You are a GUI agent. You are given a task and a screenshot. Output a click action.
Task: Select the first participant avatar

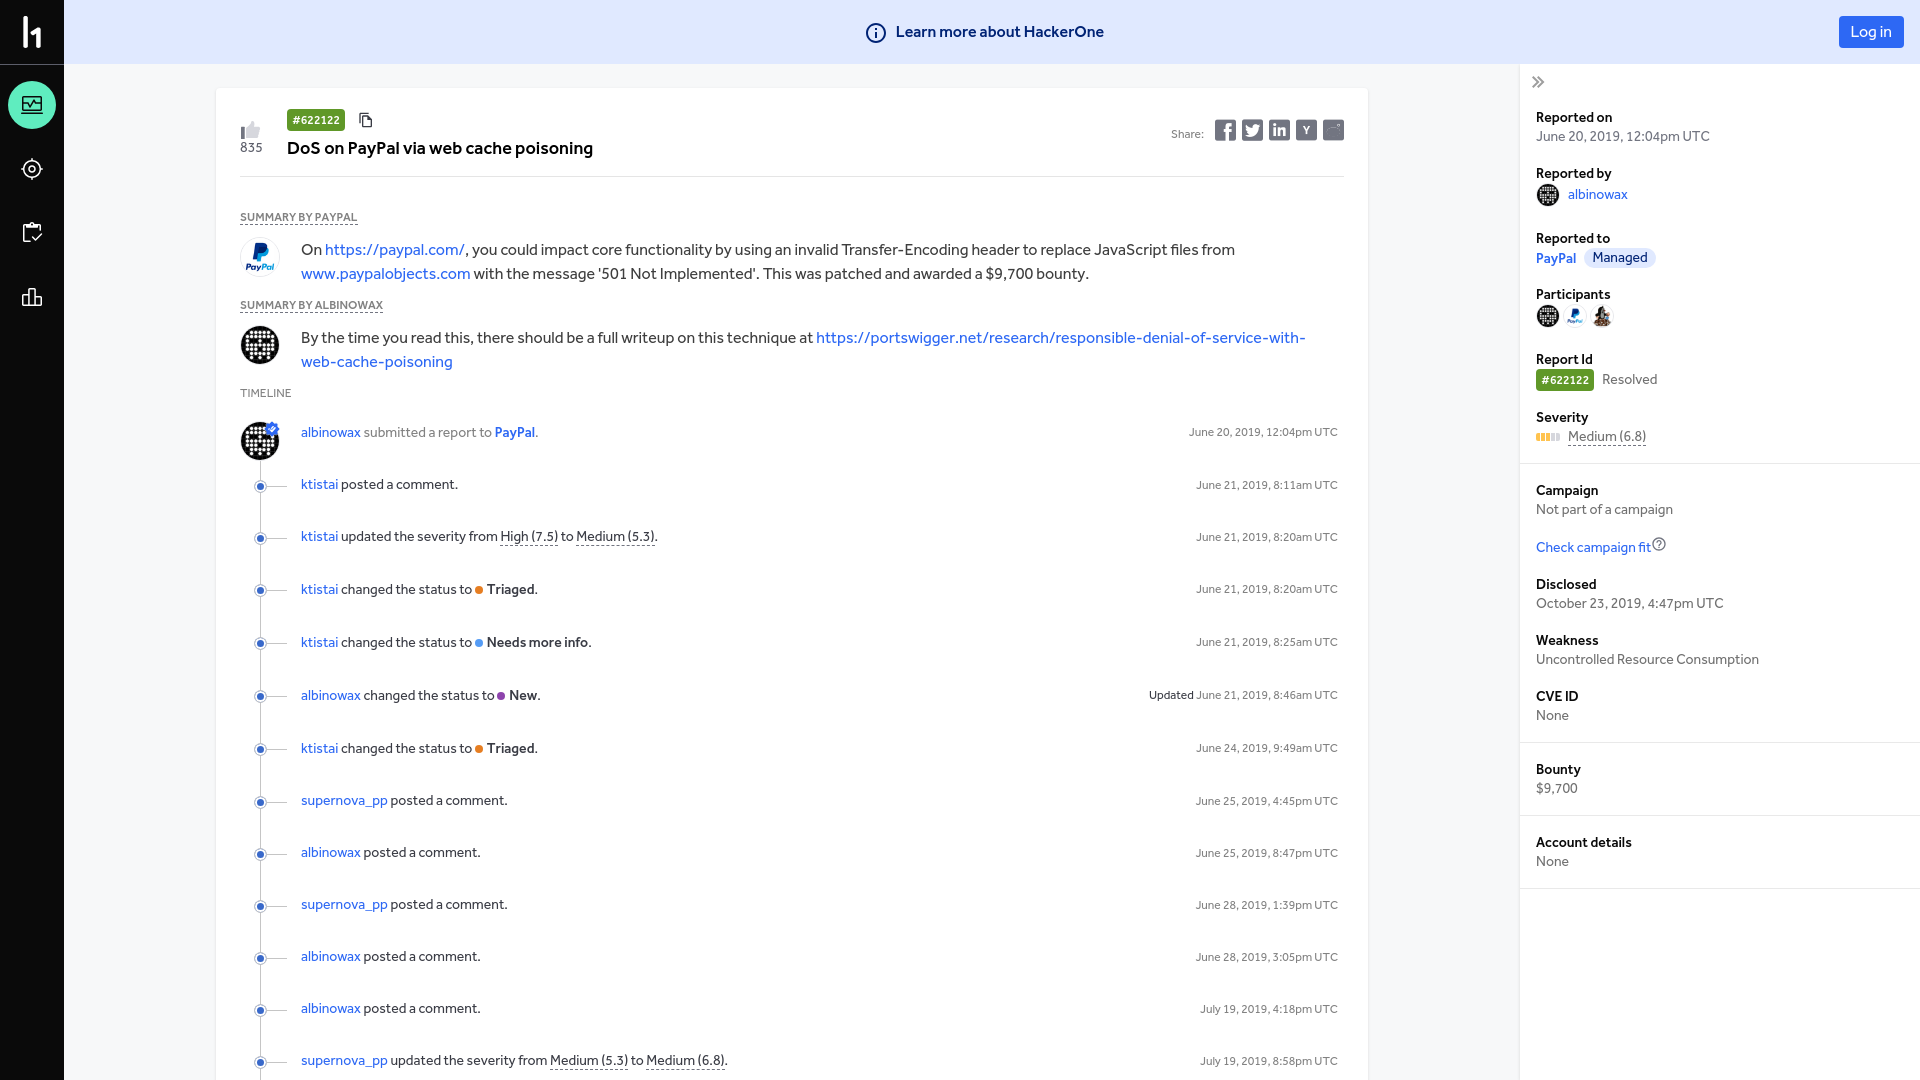(1548, 316)
